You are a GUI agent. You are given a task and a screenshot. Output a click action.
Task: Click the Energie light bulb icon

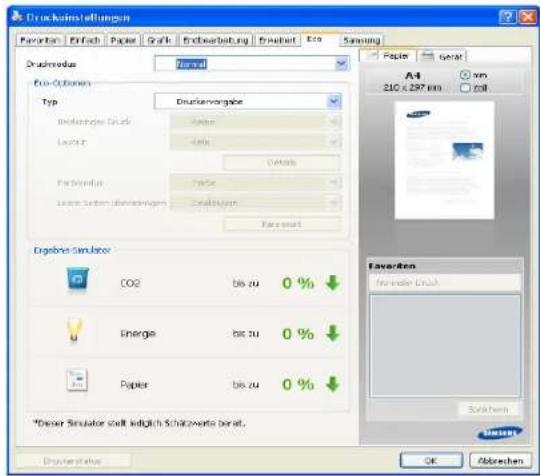(74, 331)
